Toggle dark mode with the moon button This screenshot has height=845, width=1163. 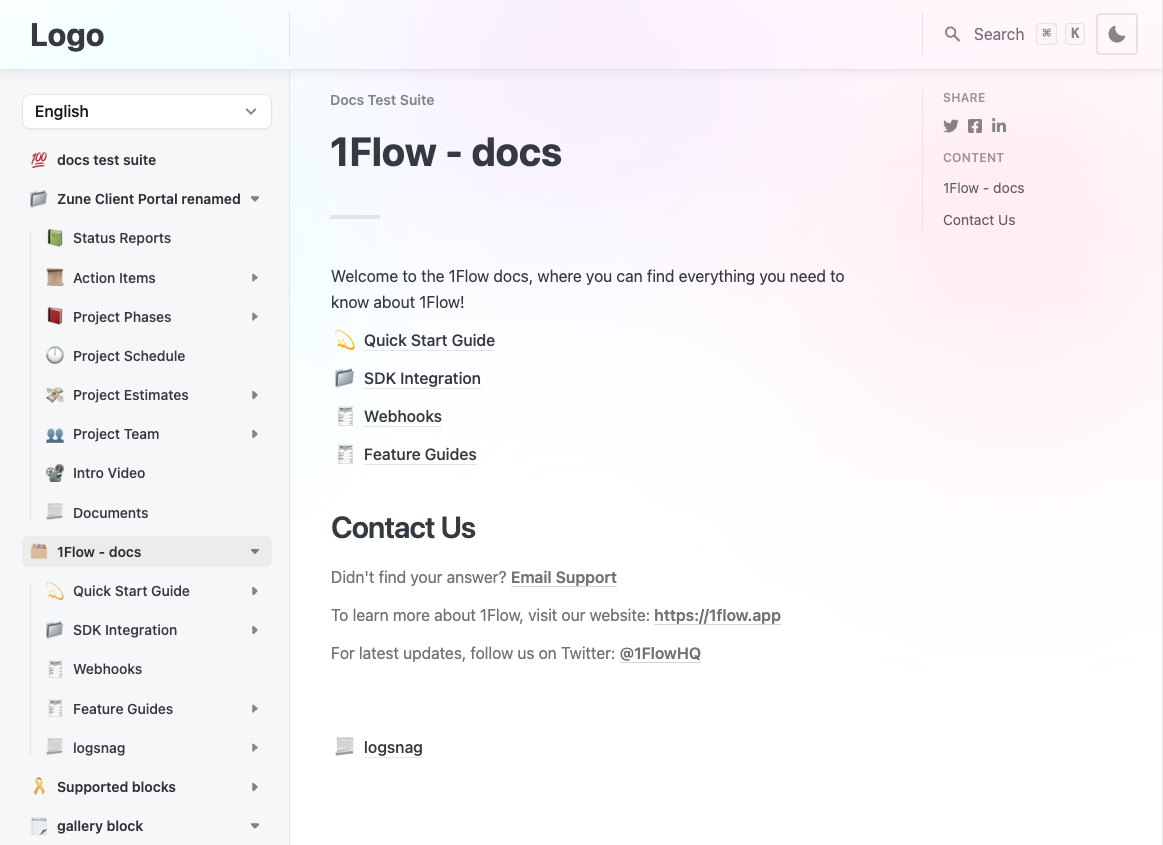pos(1116,34)
